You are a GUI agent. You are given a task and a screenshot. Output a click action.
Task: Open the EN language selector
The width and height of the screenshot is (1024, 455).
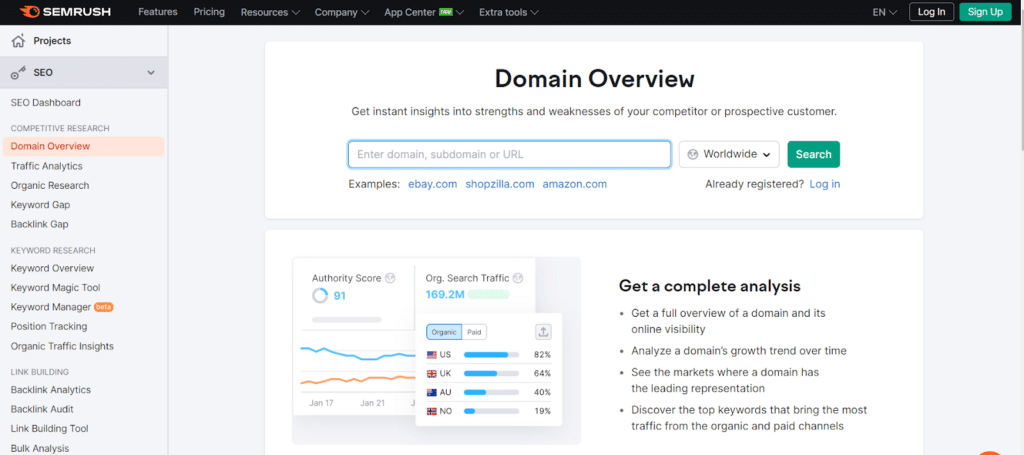pyautogui.click(x=883, y=12)
